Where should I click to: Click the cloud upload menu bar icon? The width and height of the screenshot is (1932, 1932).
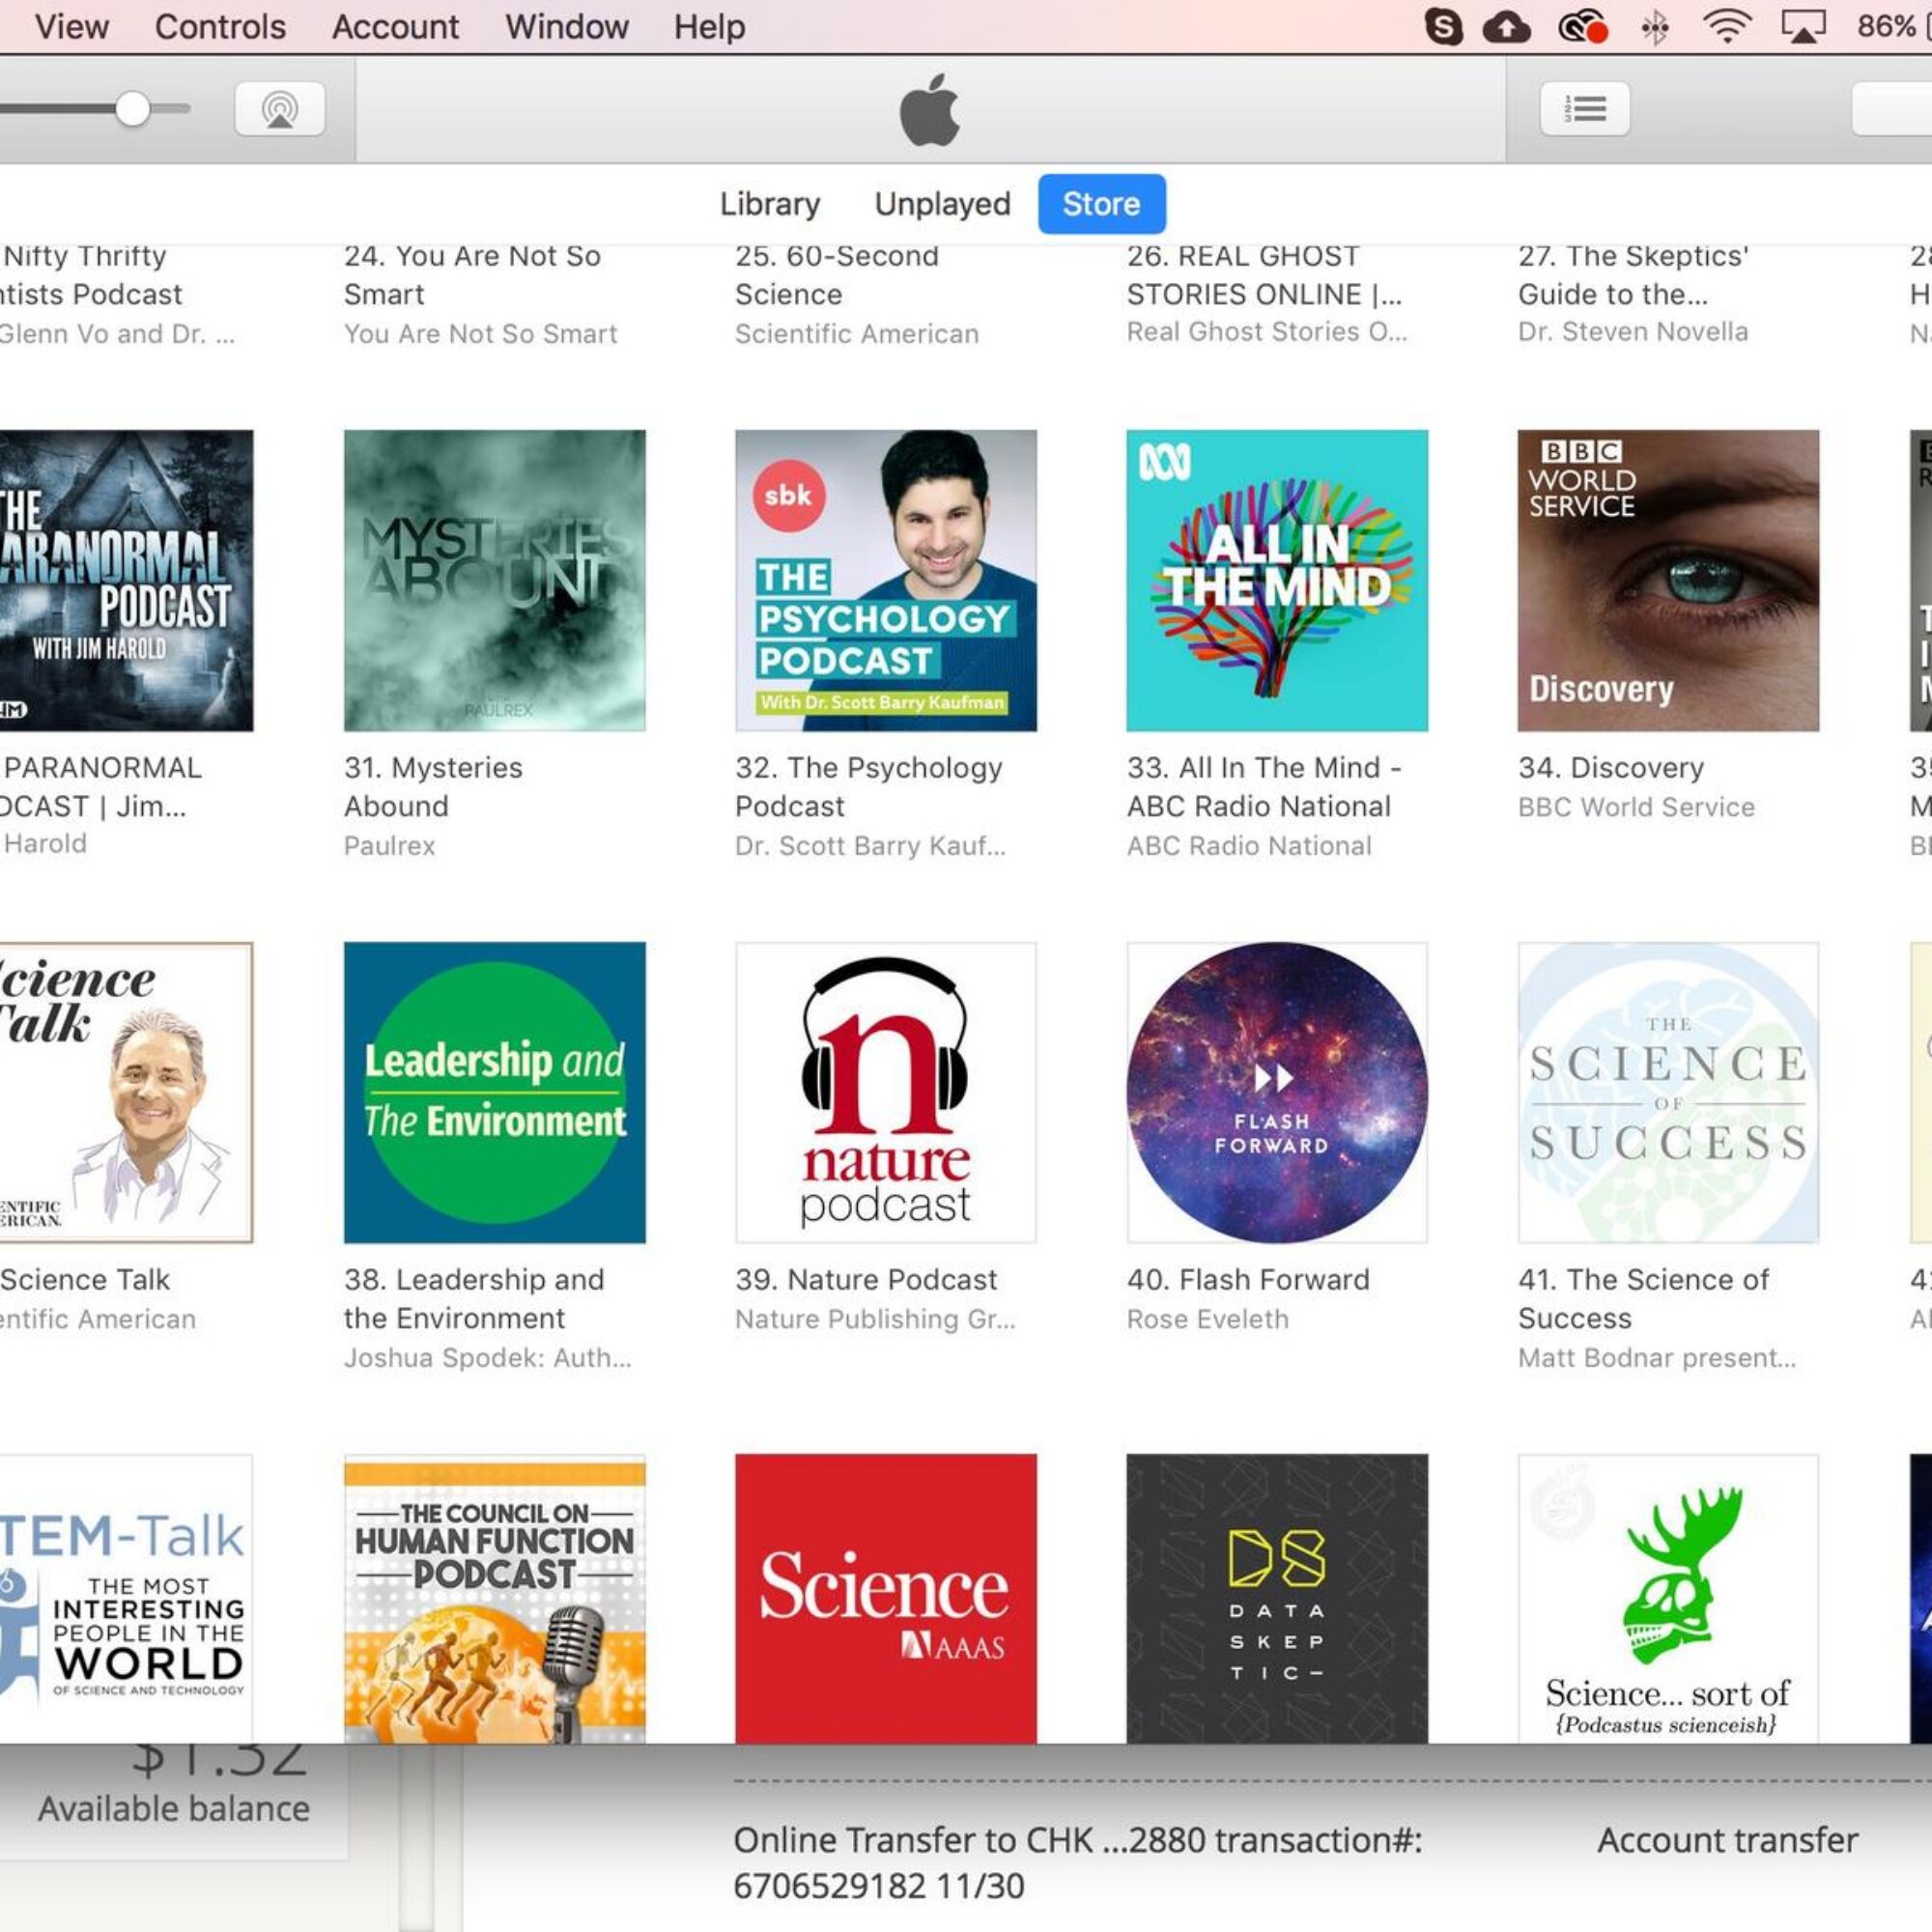[x=1506, y=27]
